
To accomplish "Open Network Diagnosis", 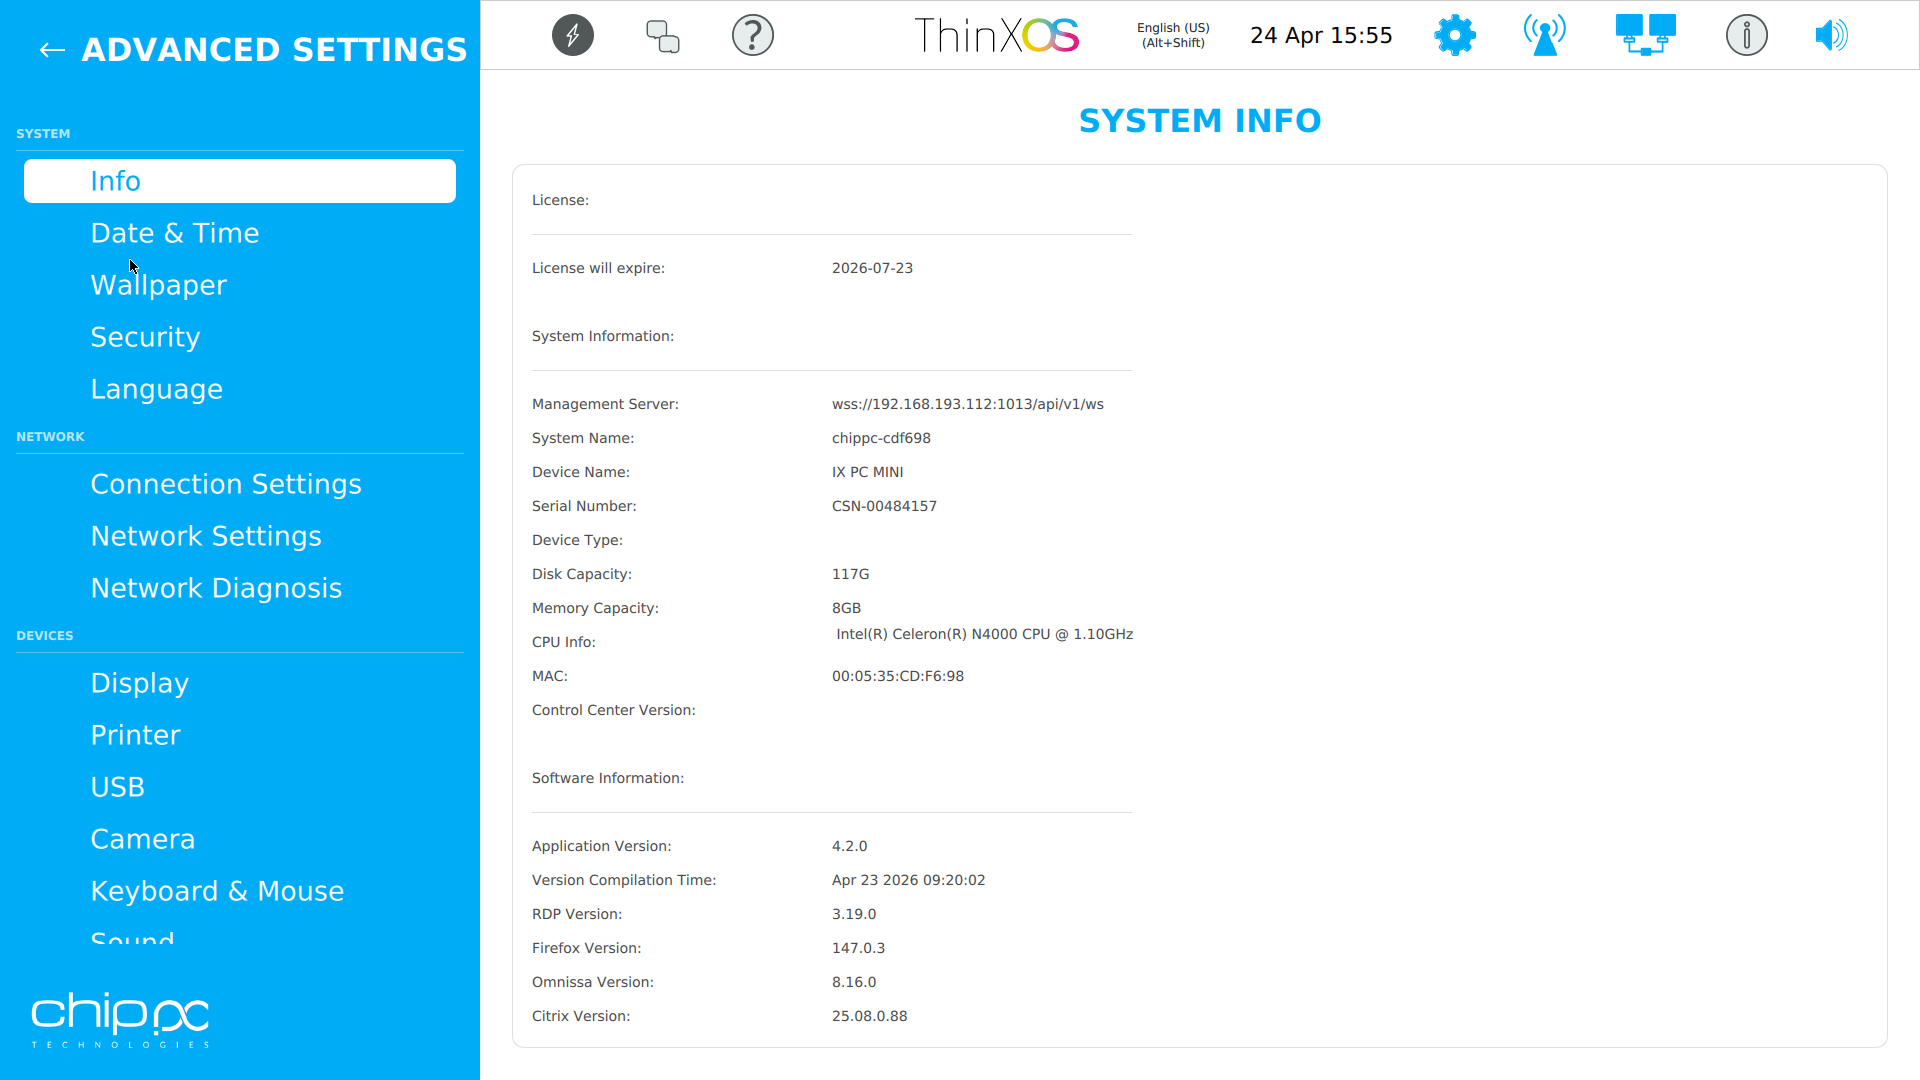I will coord(216,587).
